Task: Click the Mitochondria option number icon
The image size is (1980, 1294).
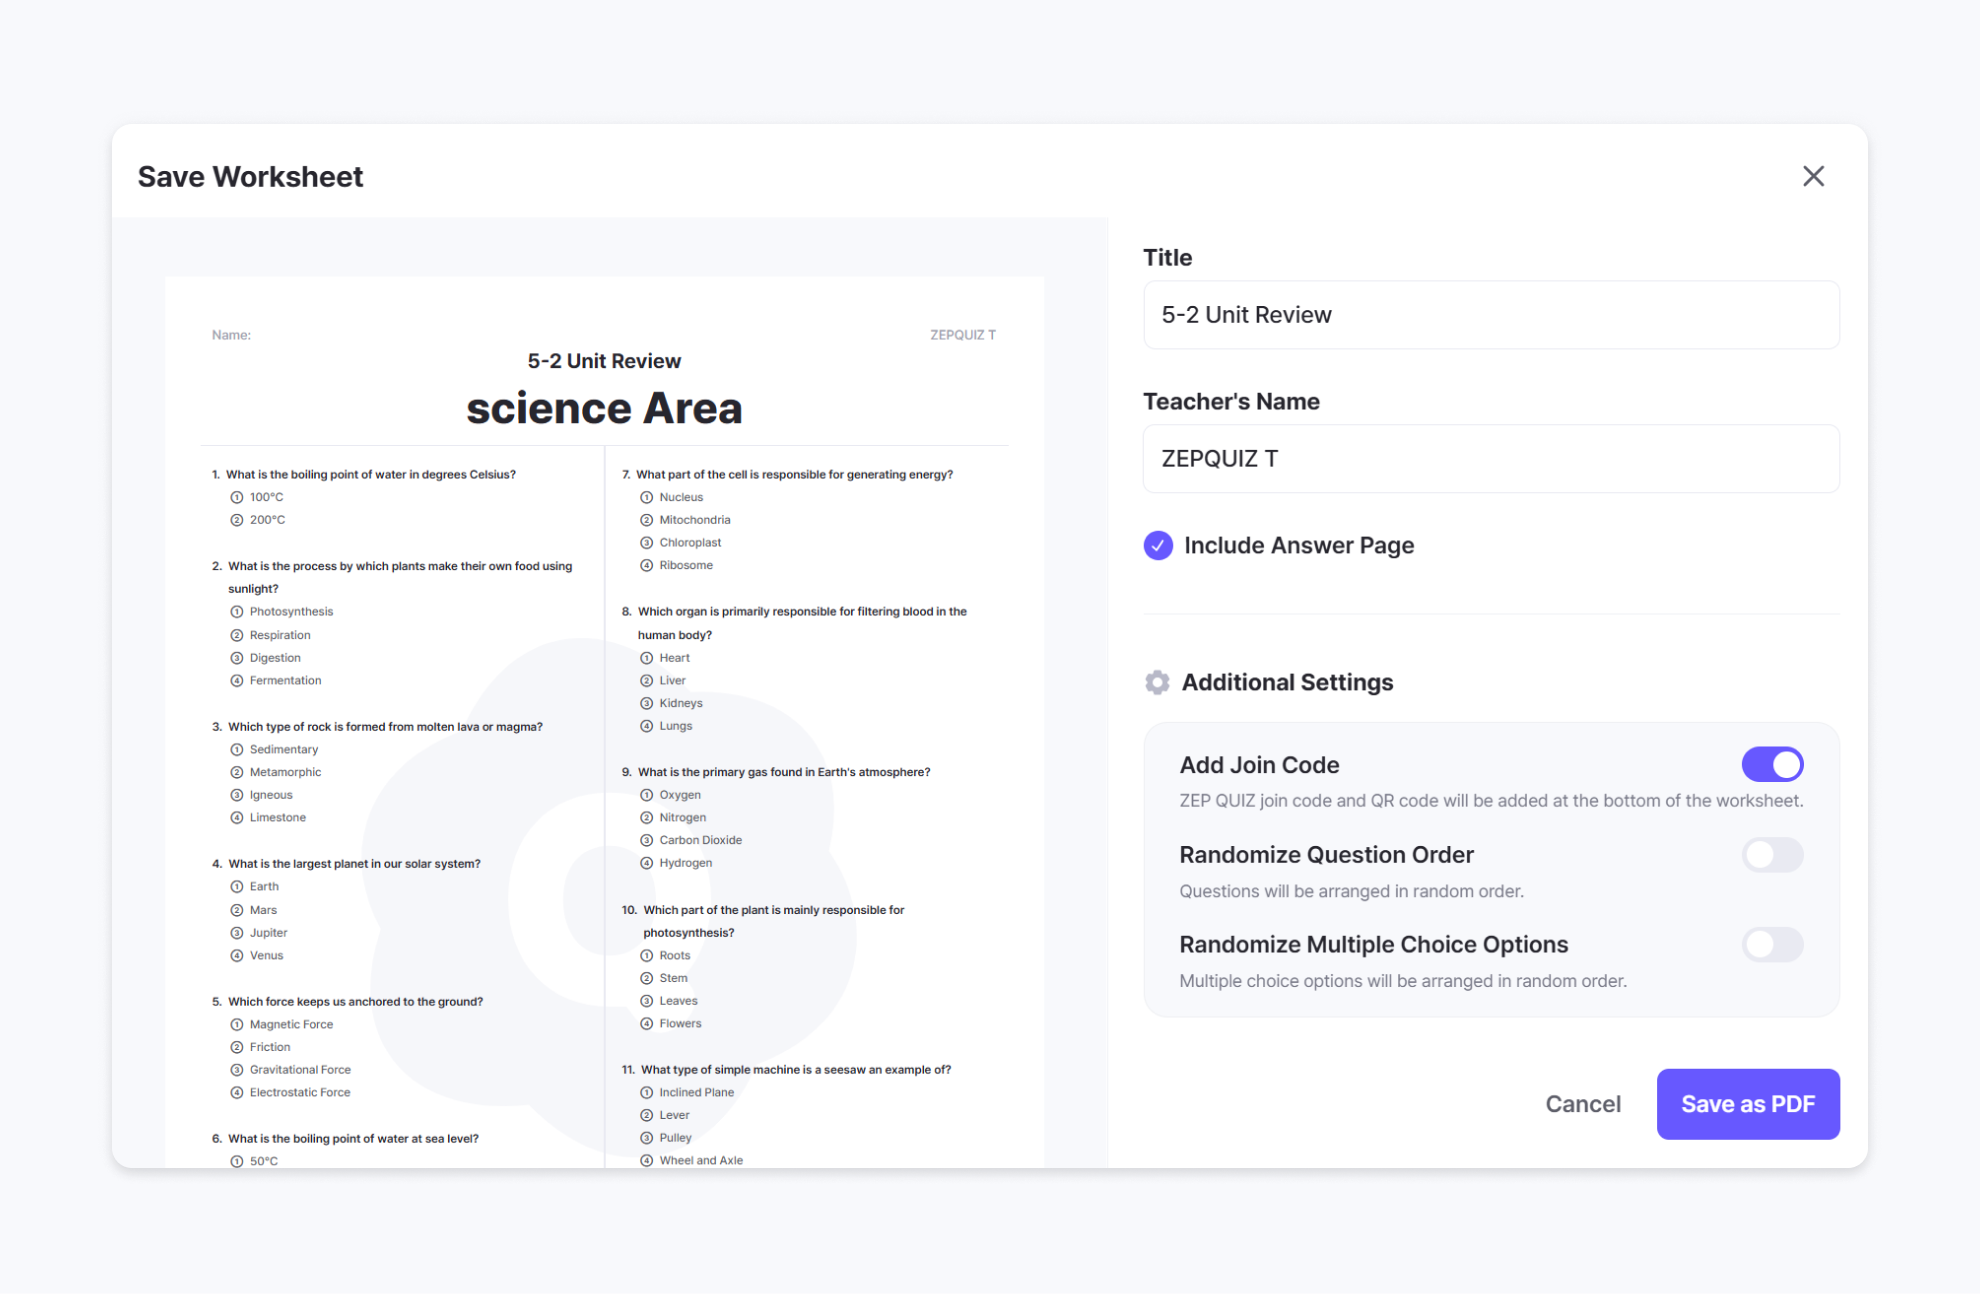Action: click(x=646, y=520)
